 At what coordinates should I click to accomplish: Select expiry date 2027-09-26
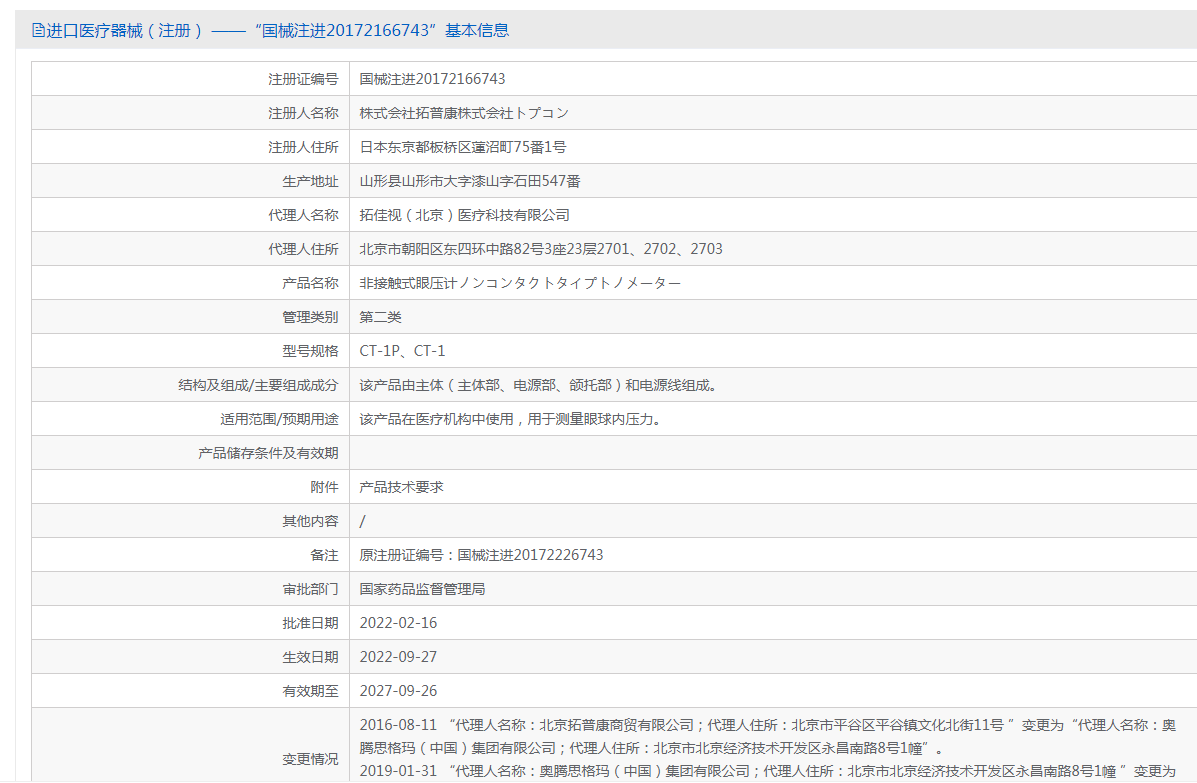pyautogui.click(x=398, y=691)
